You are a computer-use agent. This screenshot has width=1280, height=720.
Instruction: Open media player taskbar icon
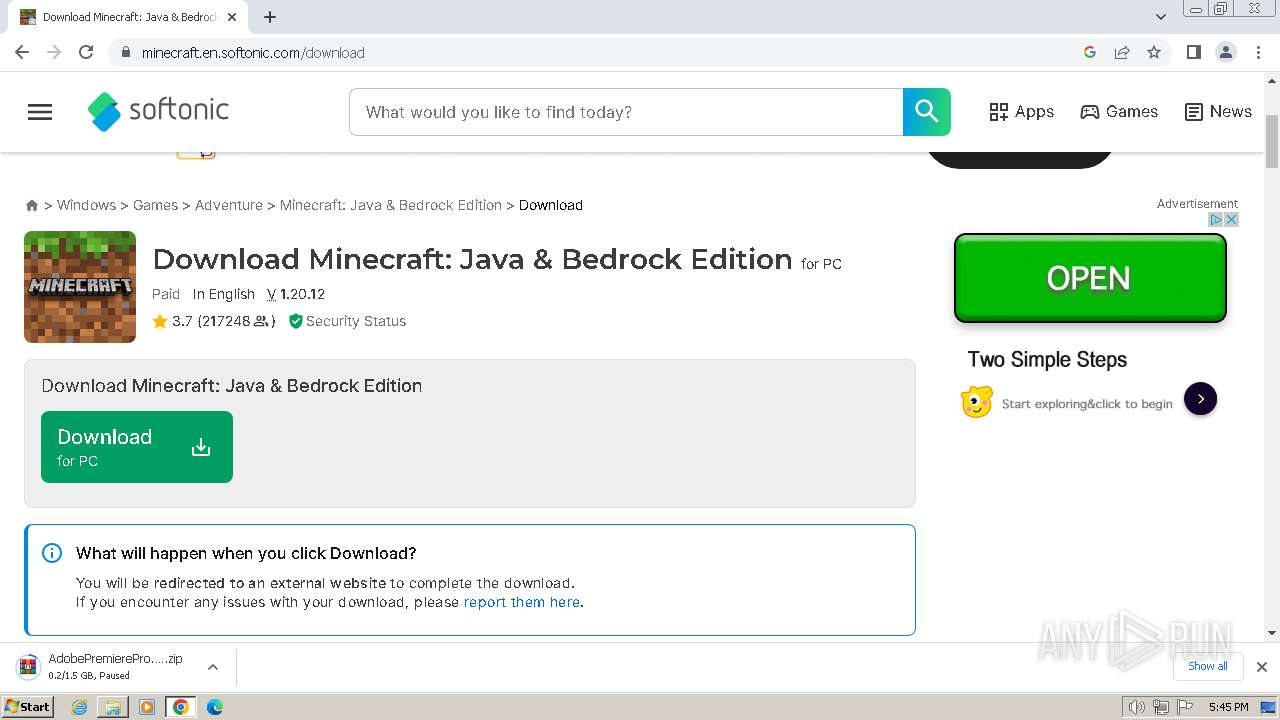click(147, 707)
